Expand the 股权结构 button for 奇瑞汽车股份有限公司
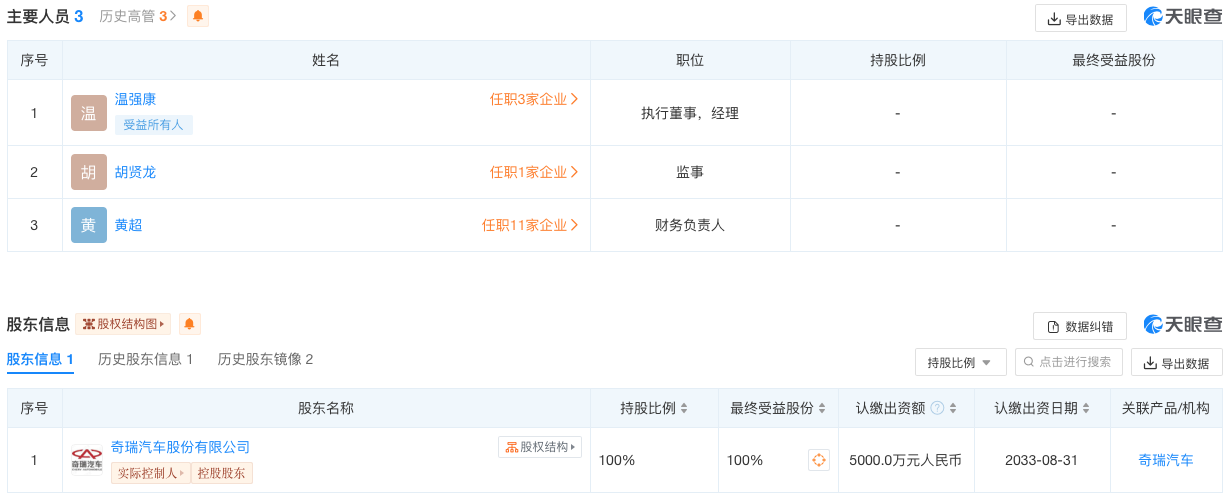Viewport: 1228px width, 497px height. 540,447
